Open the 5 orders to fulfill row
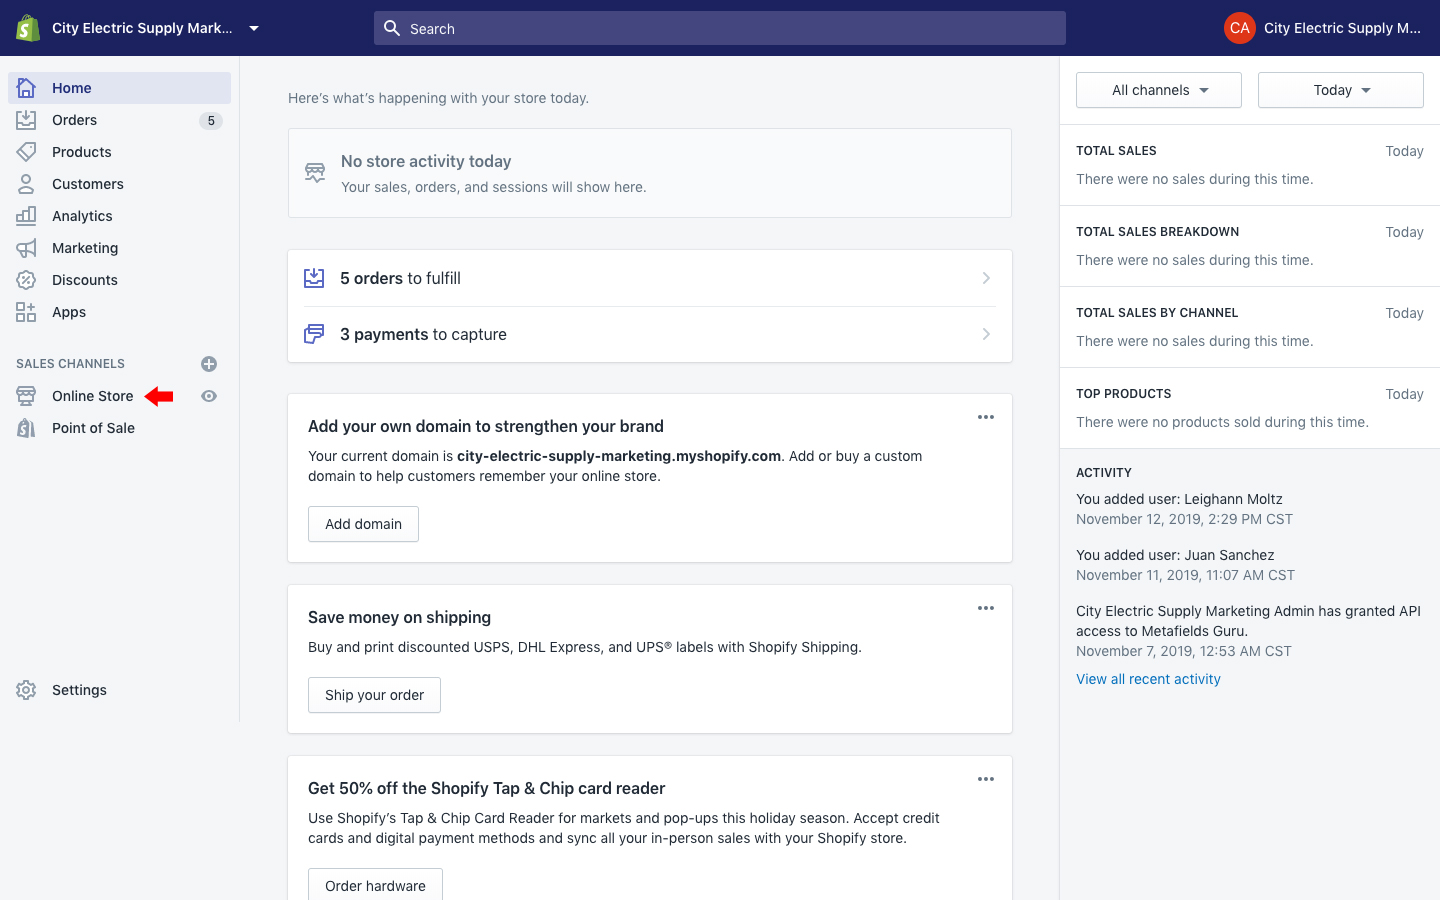Viewport: 1440px width, 900px height. [650, 278]
